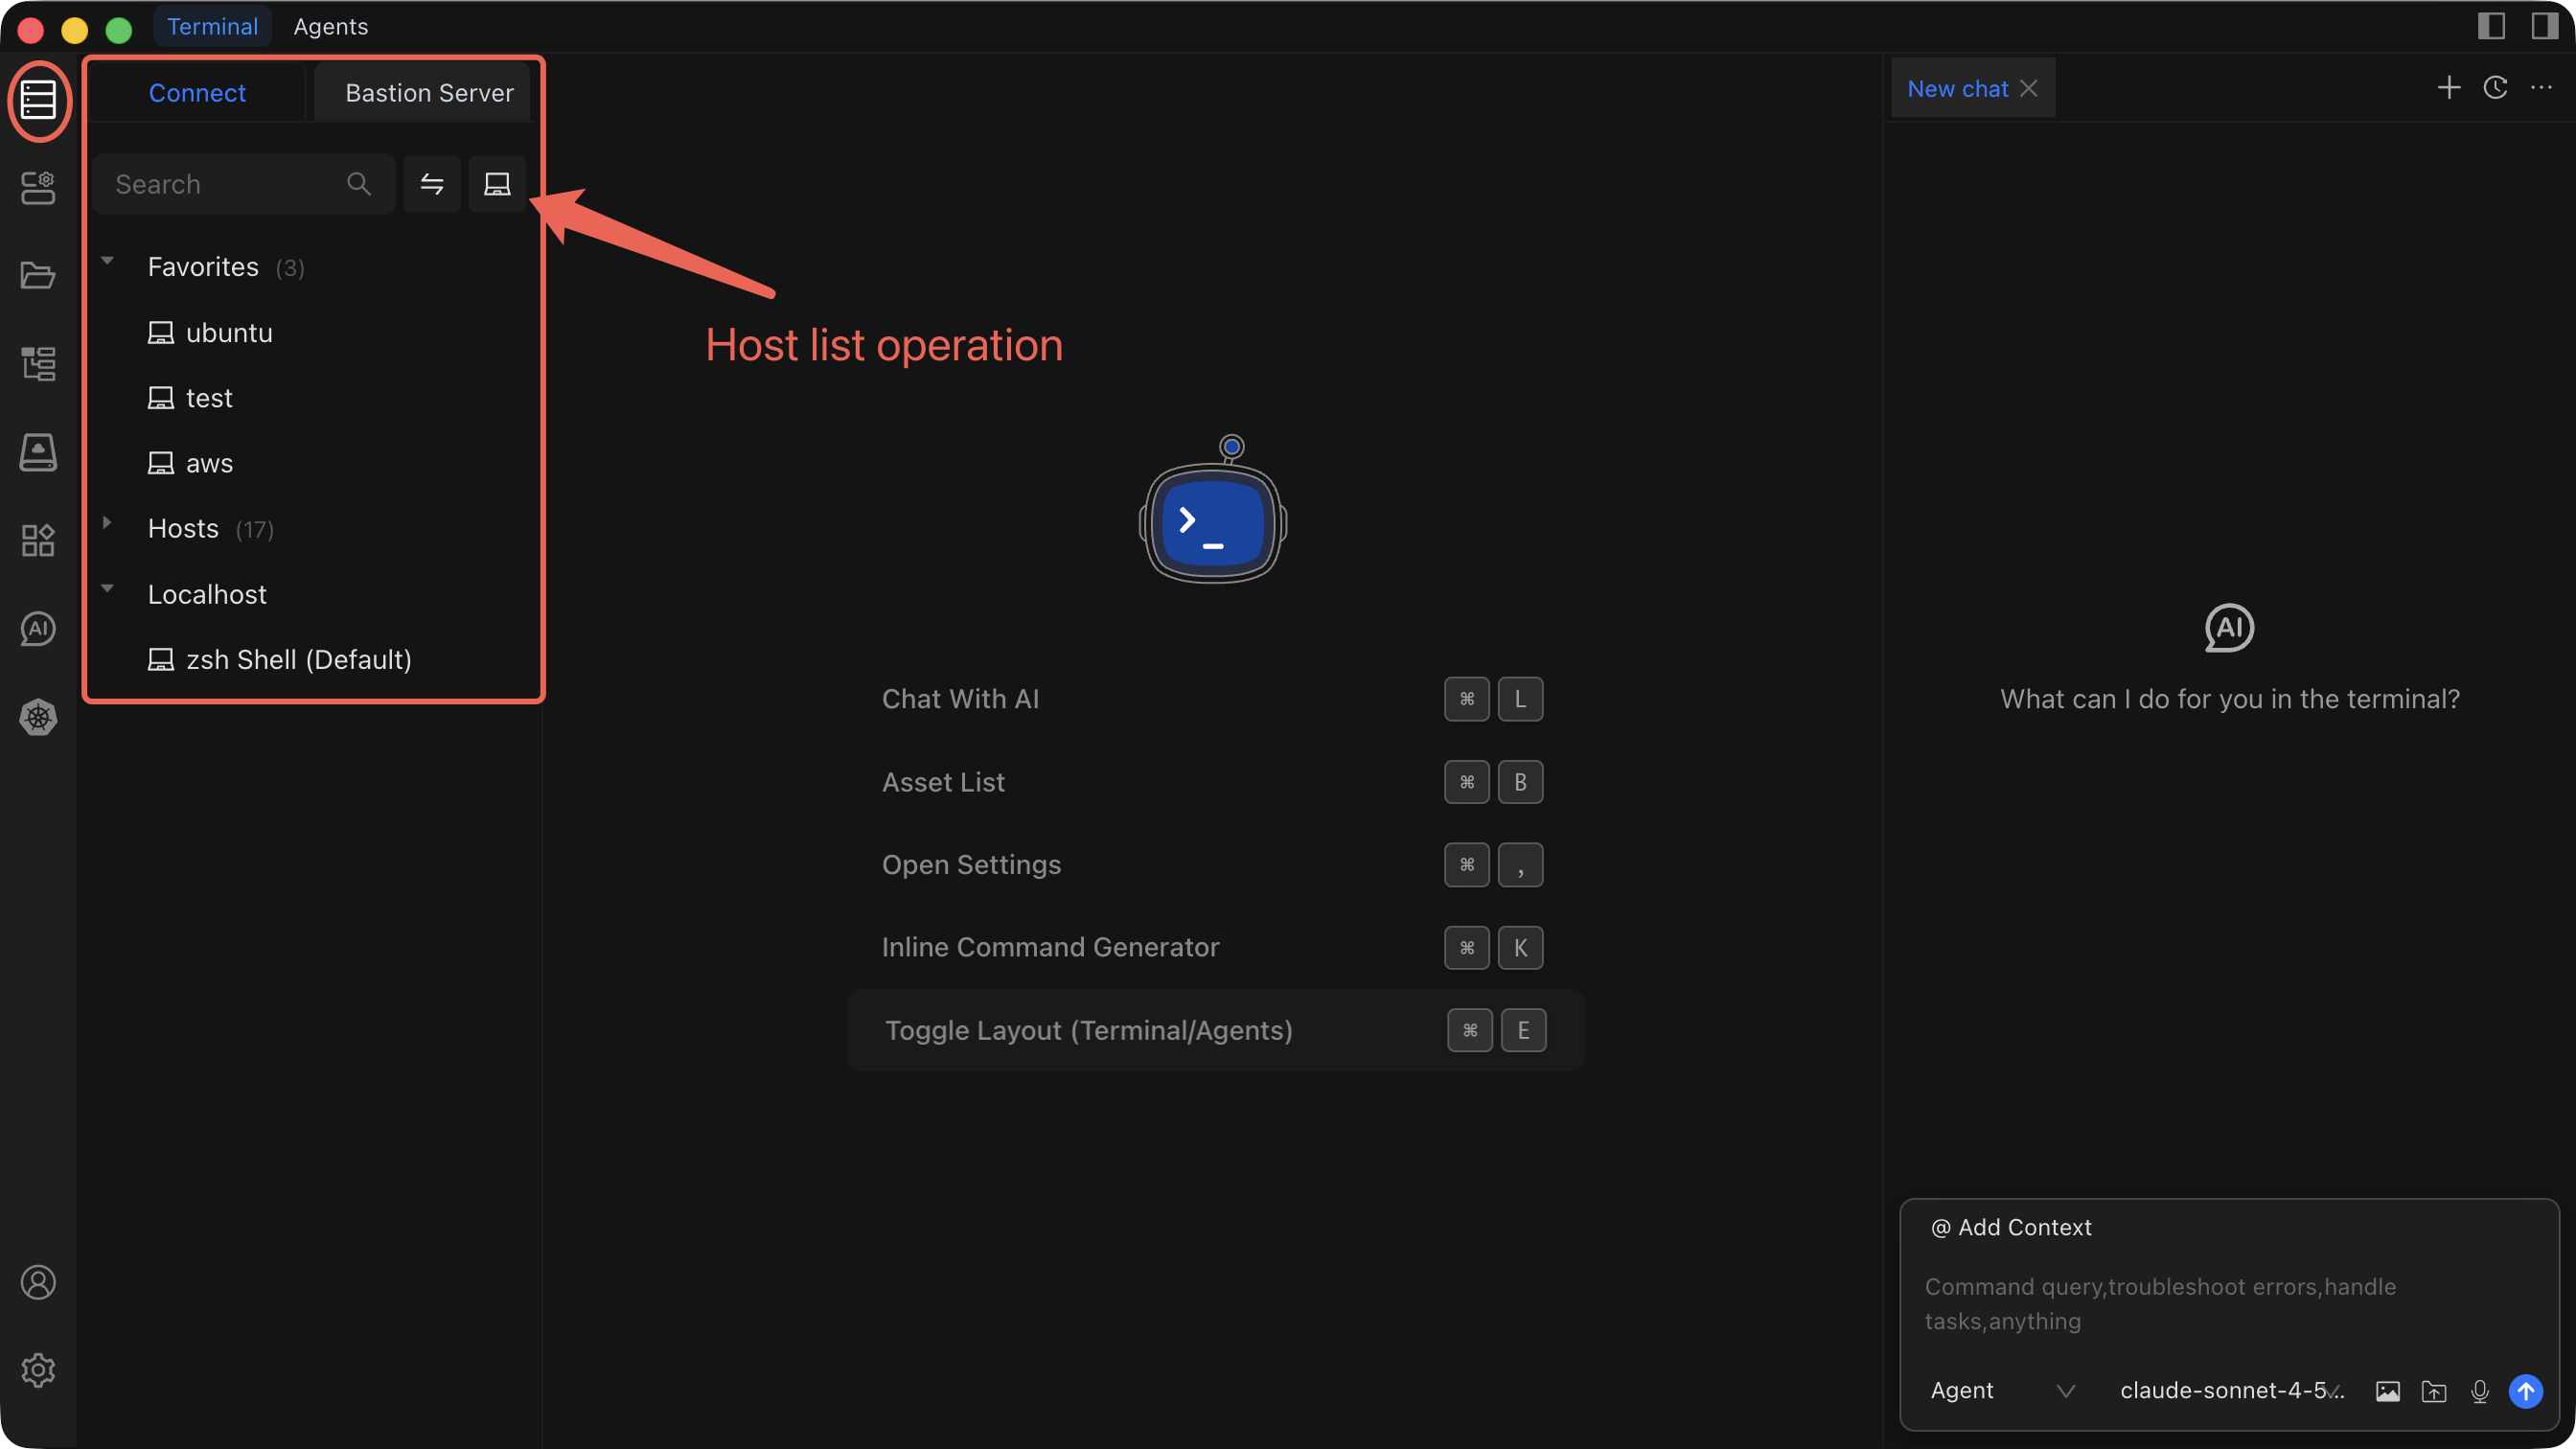Screen dimensions: 2576x1449
Task: Switch to the Bastion Server tab
Action: (429, 93)
